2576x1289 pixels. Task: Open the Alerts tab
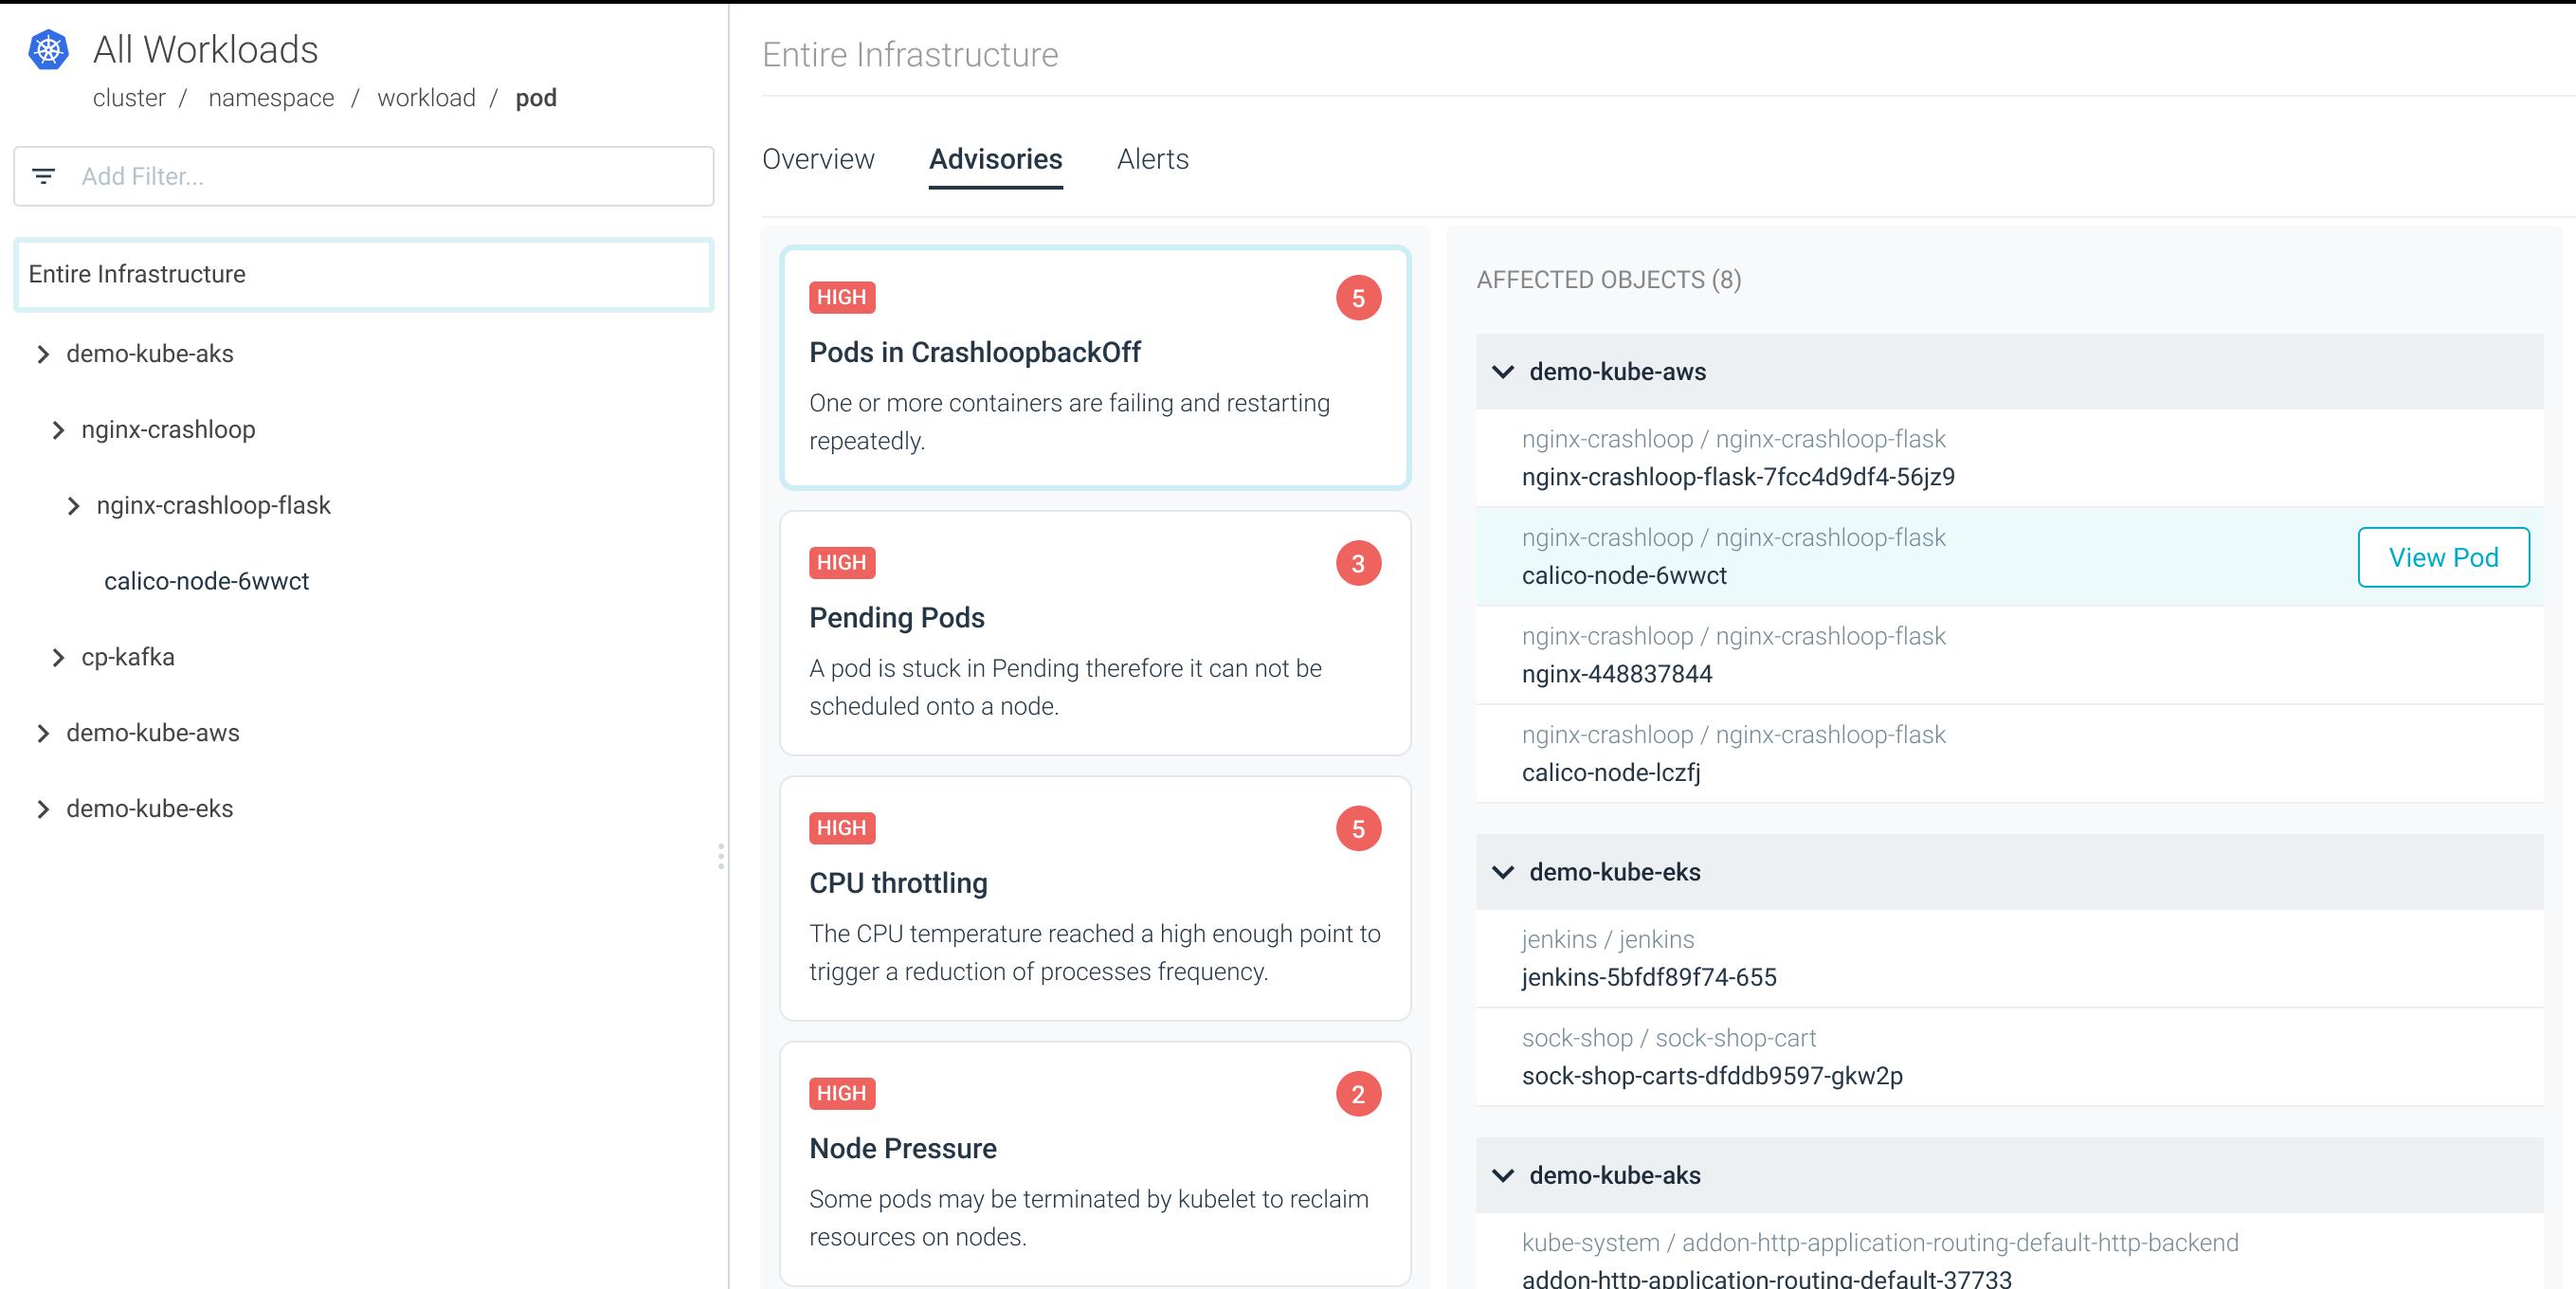1152,159
